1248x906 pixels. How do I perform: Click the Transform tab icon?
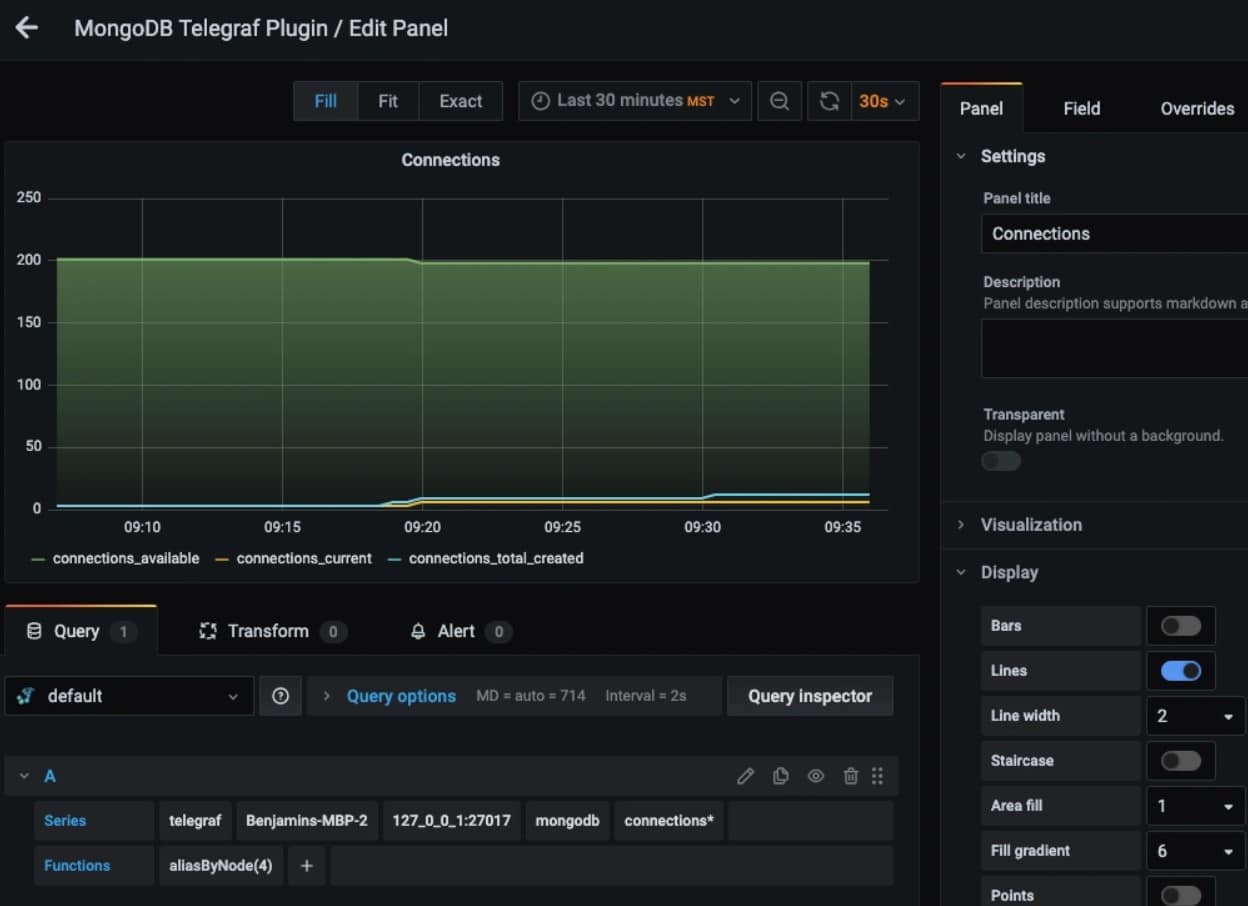pos(208,631)
